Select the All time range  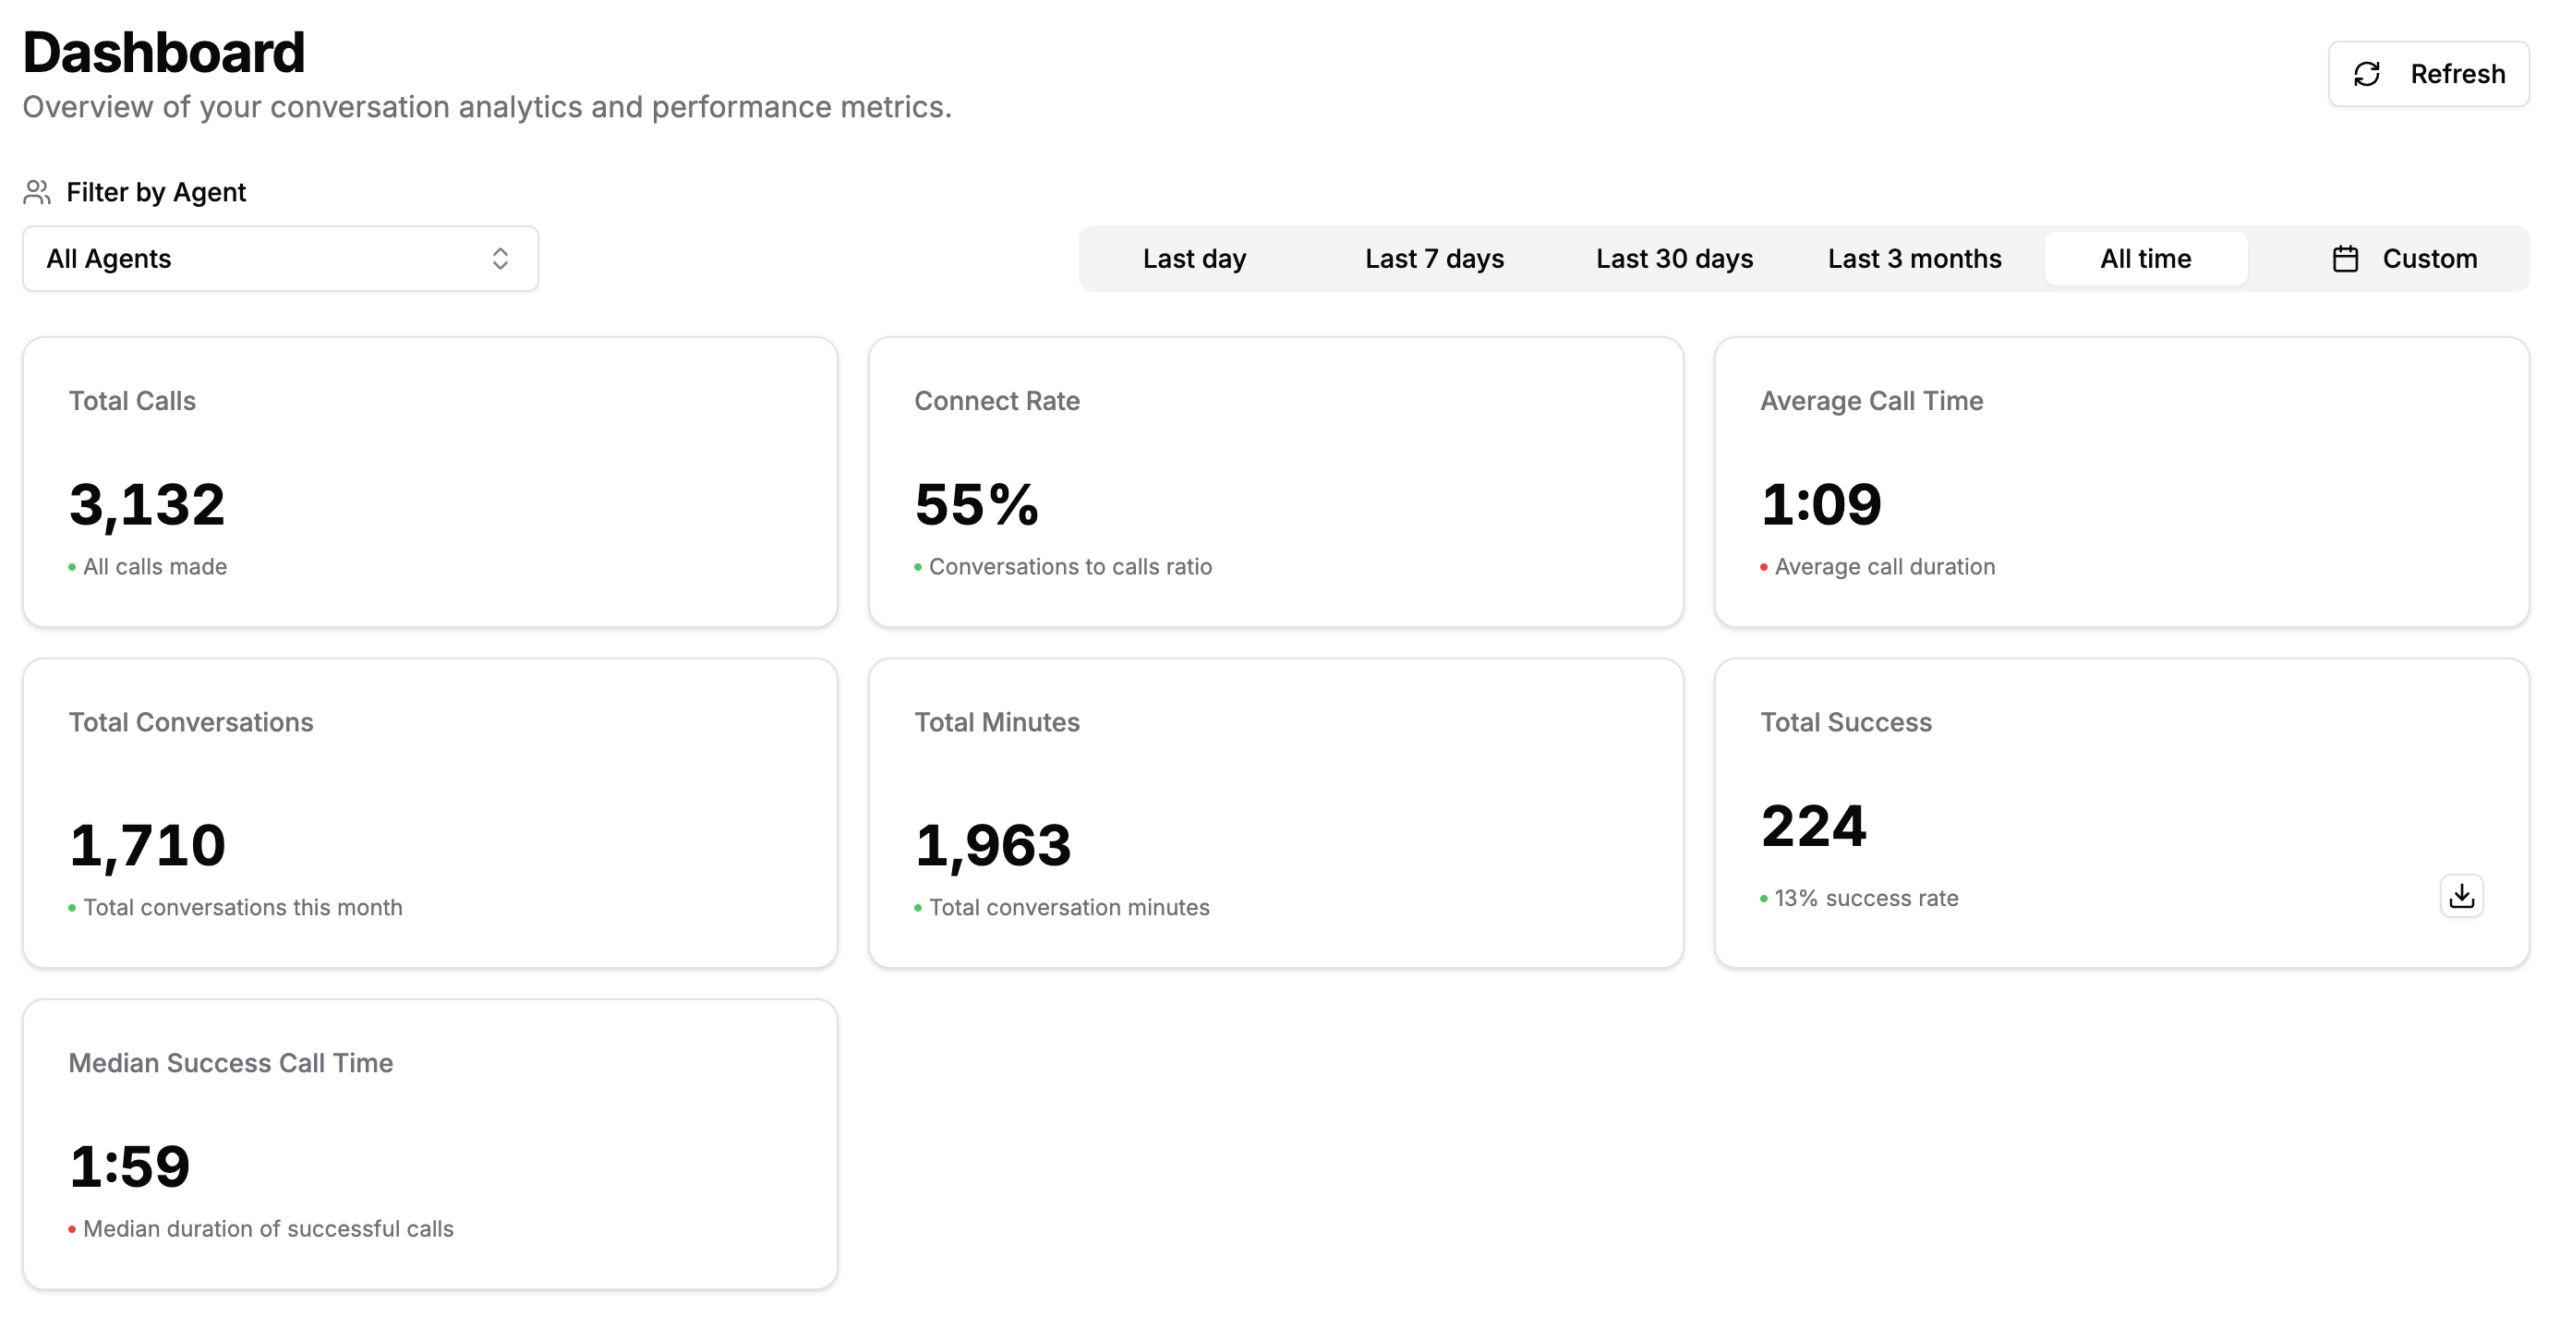click(x=2145, y=259)
